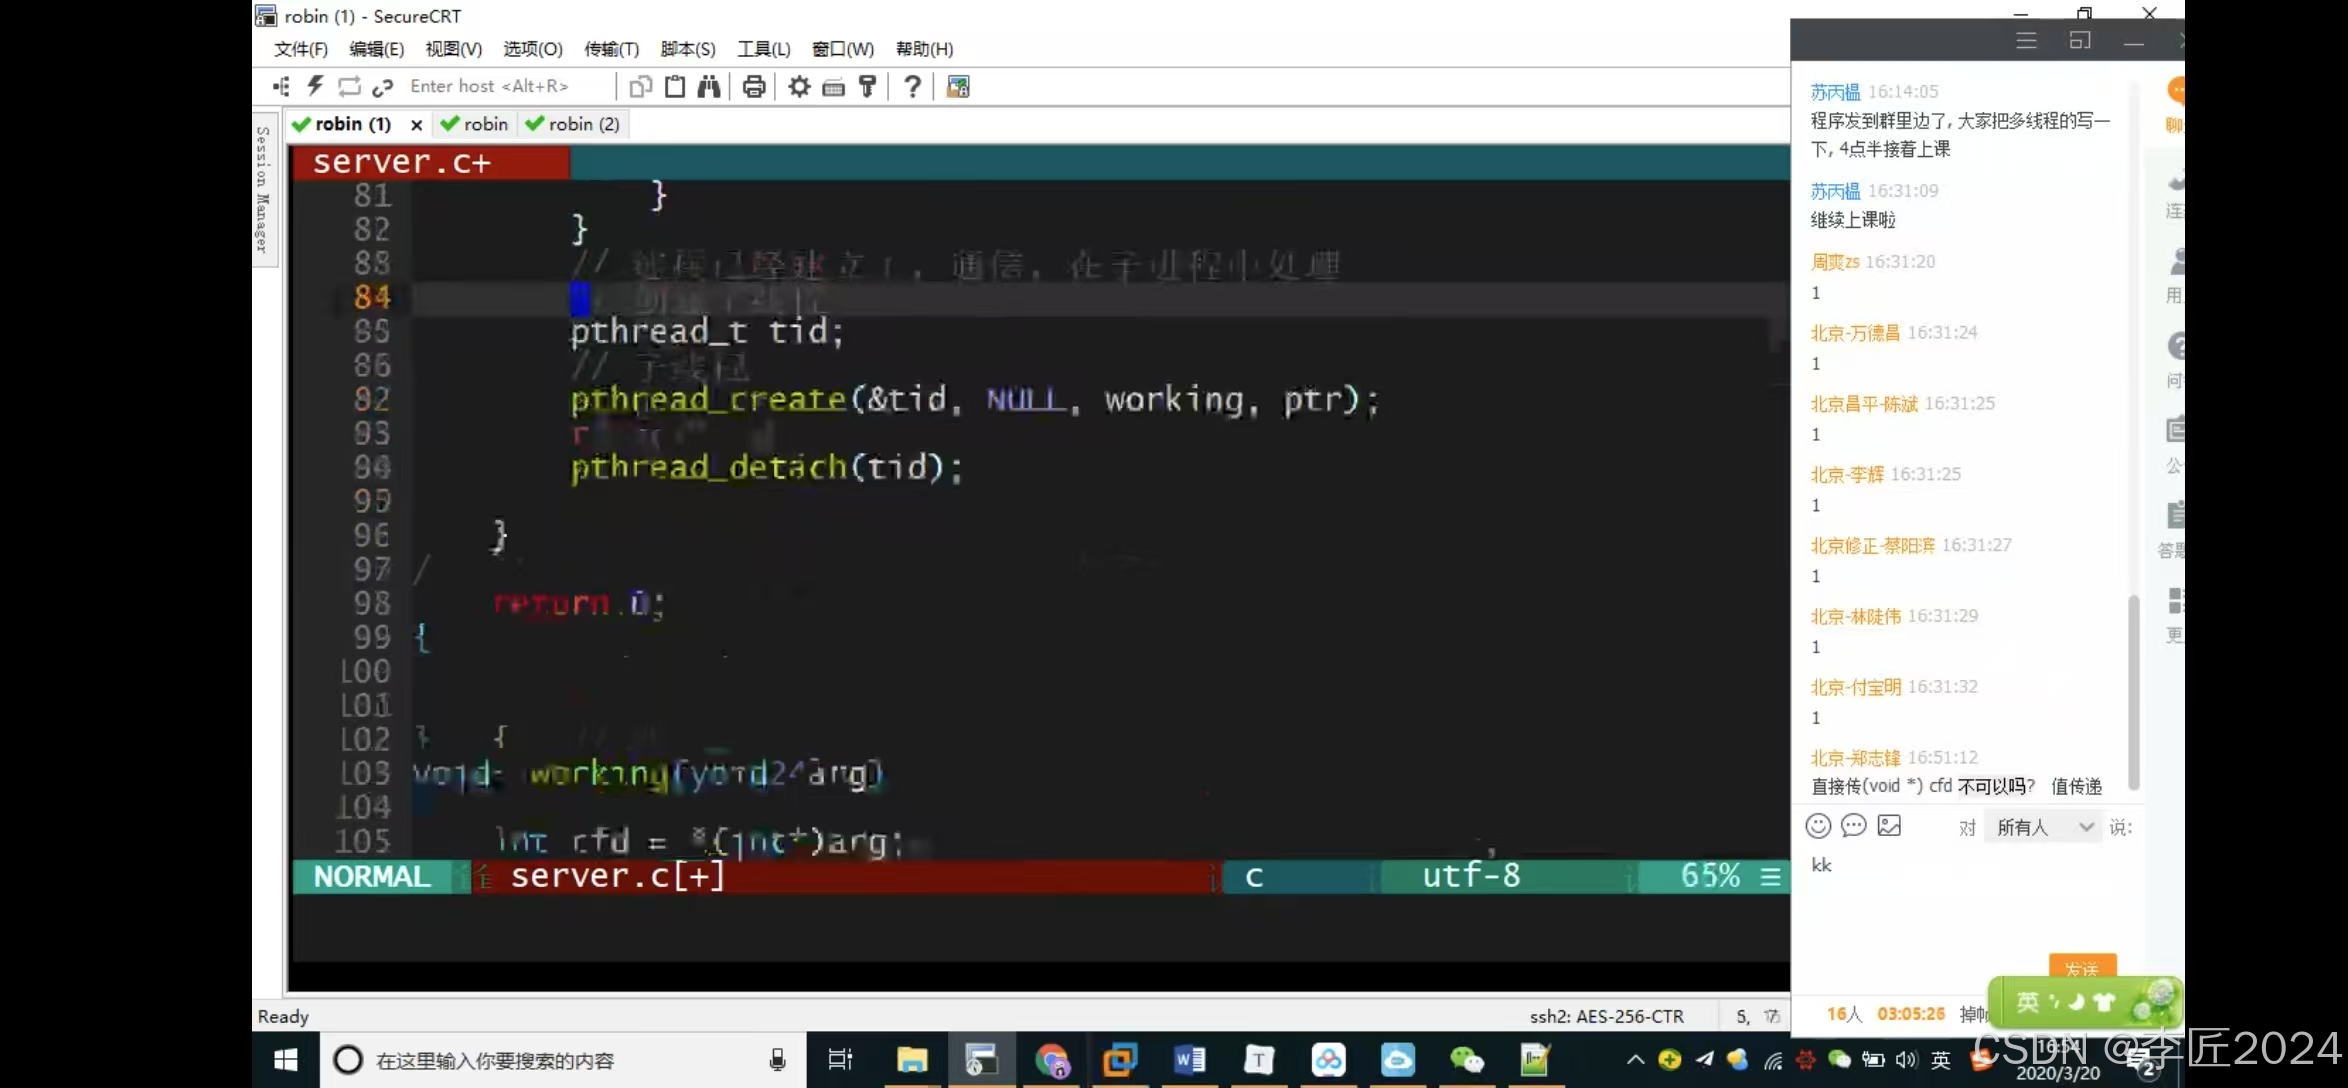
Task: Expand the recipient dropdown showing 所有人
Action: 2044,827
